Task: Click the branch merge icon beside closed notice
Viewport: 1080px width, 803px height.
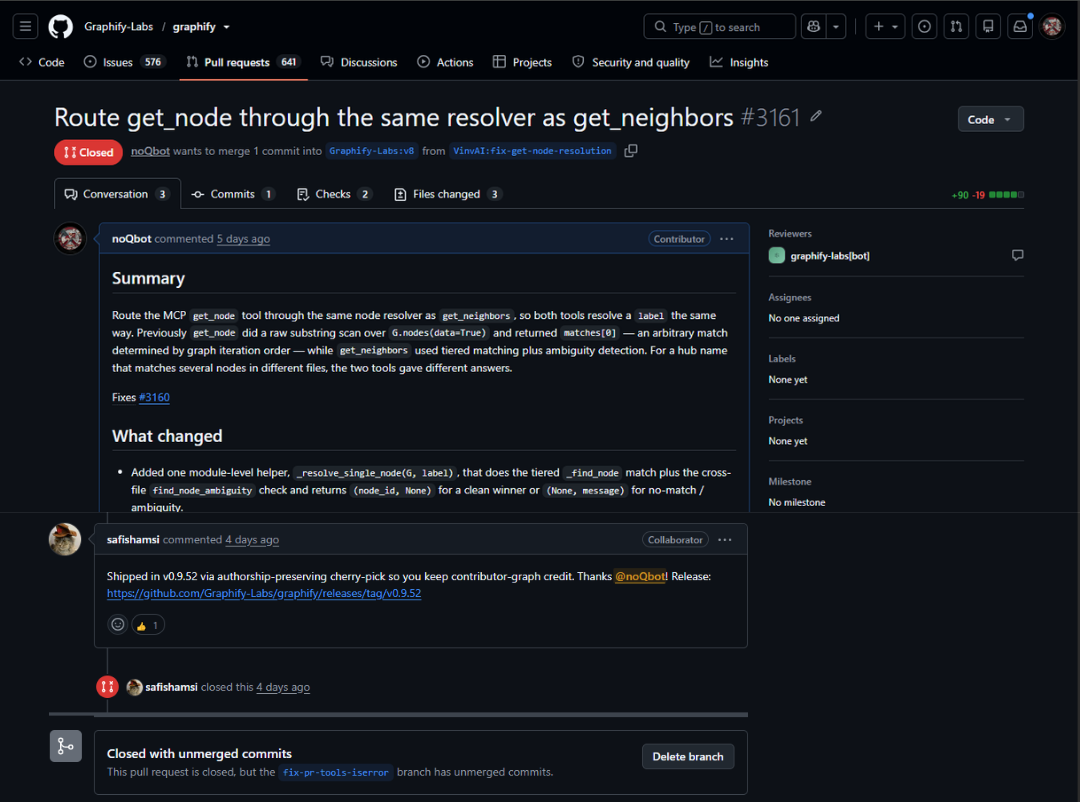Action: 65,747
